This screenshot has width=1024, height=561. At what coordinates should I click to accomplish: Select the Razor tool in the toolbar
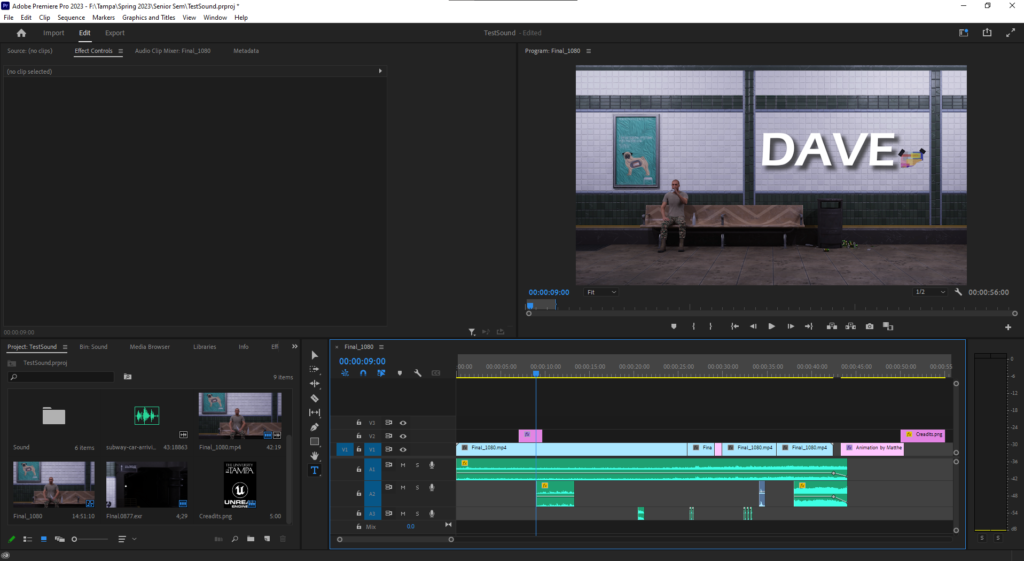[315, 398]
